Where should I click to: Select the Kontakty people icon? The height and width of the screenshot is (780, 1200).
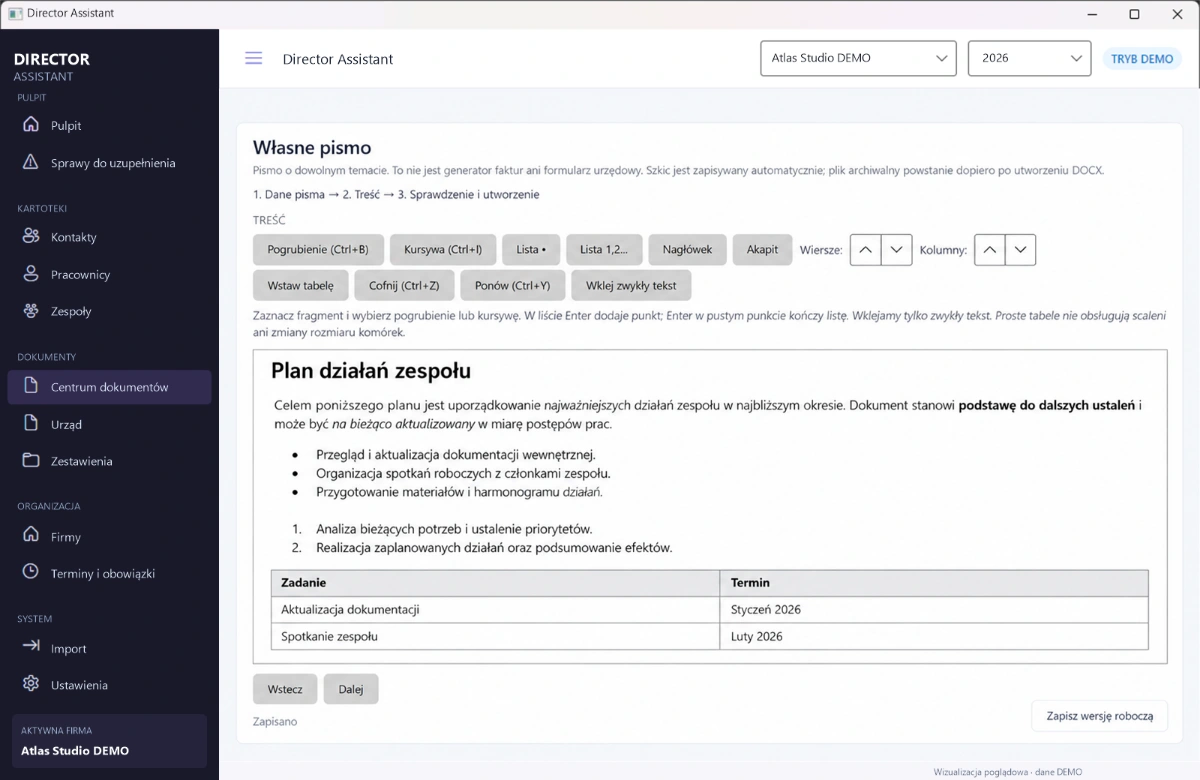pyautogui.click(x=31, y=236)
